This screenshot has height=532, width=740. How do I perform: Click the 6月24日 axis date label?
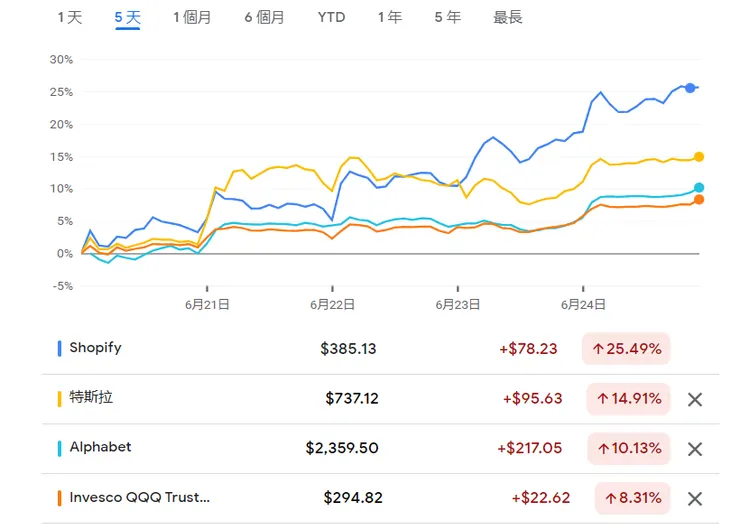click(x=583, y=304)
